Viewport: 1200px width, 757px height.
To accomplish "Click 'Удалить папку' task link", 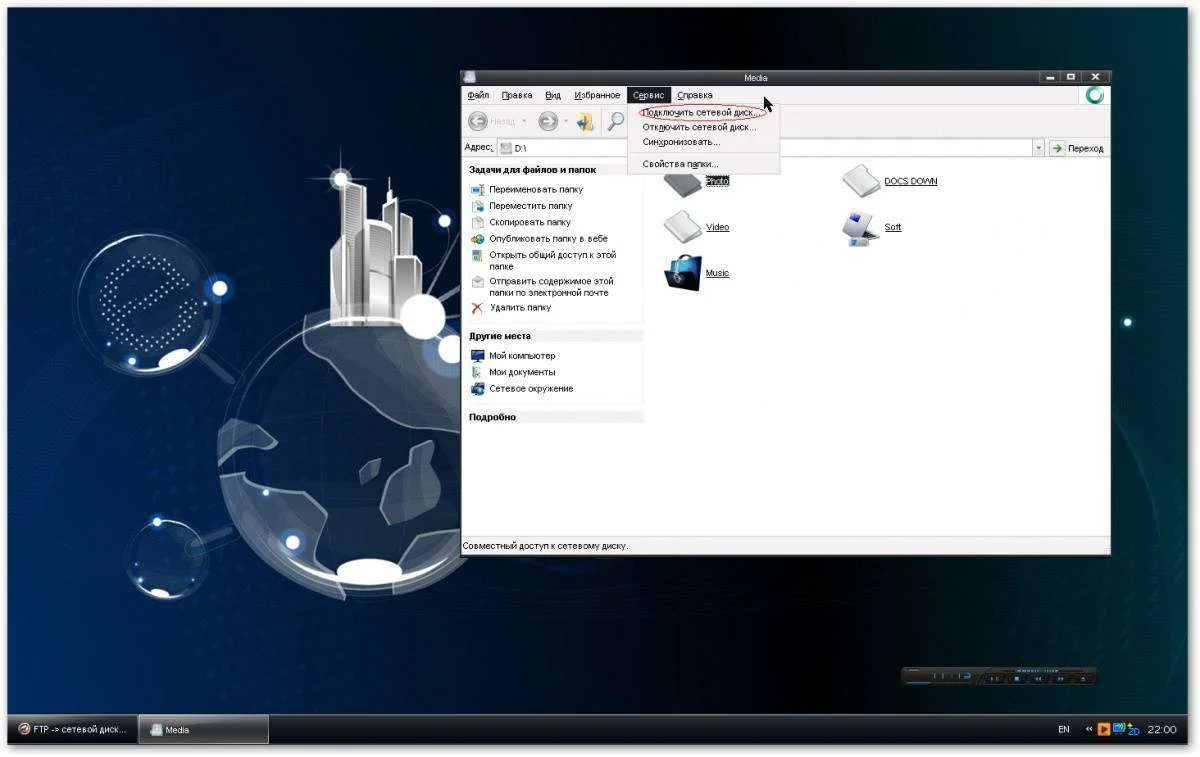I will [520, 308].
